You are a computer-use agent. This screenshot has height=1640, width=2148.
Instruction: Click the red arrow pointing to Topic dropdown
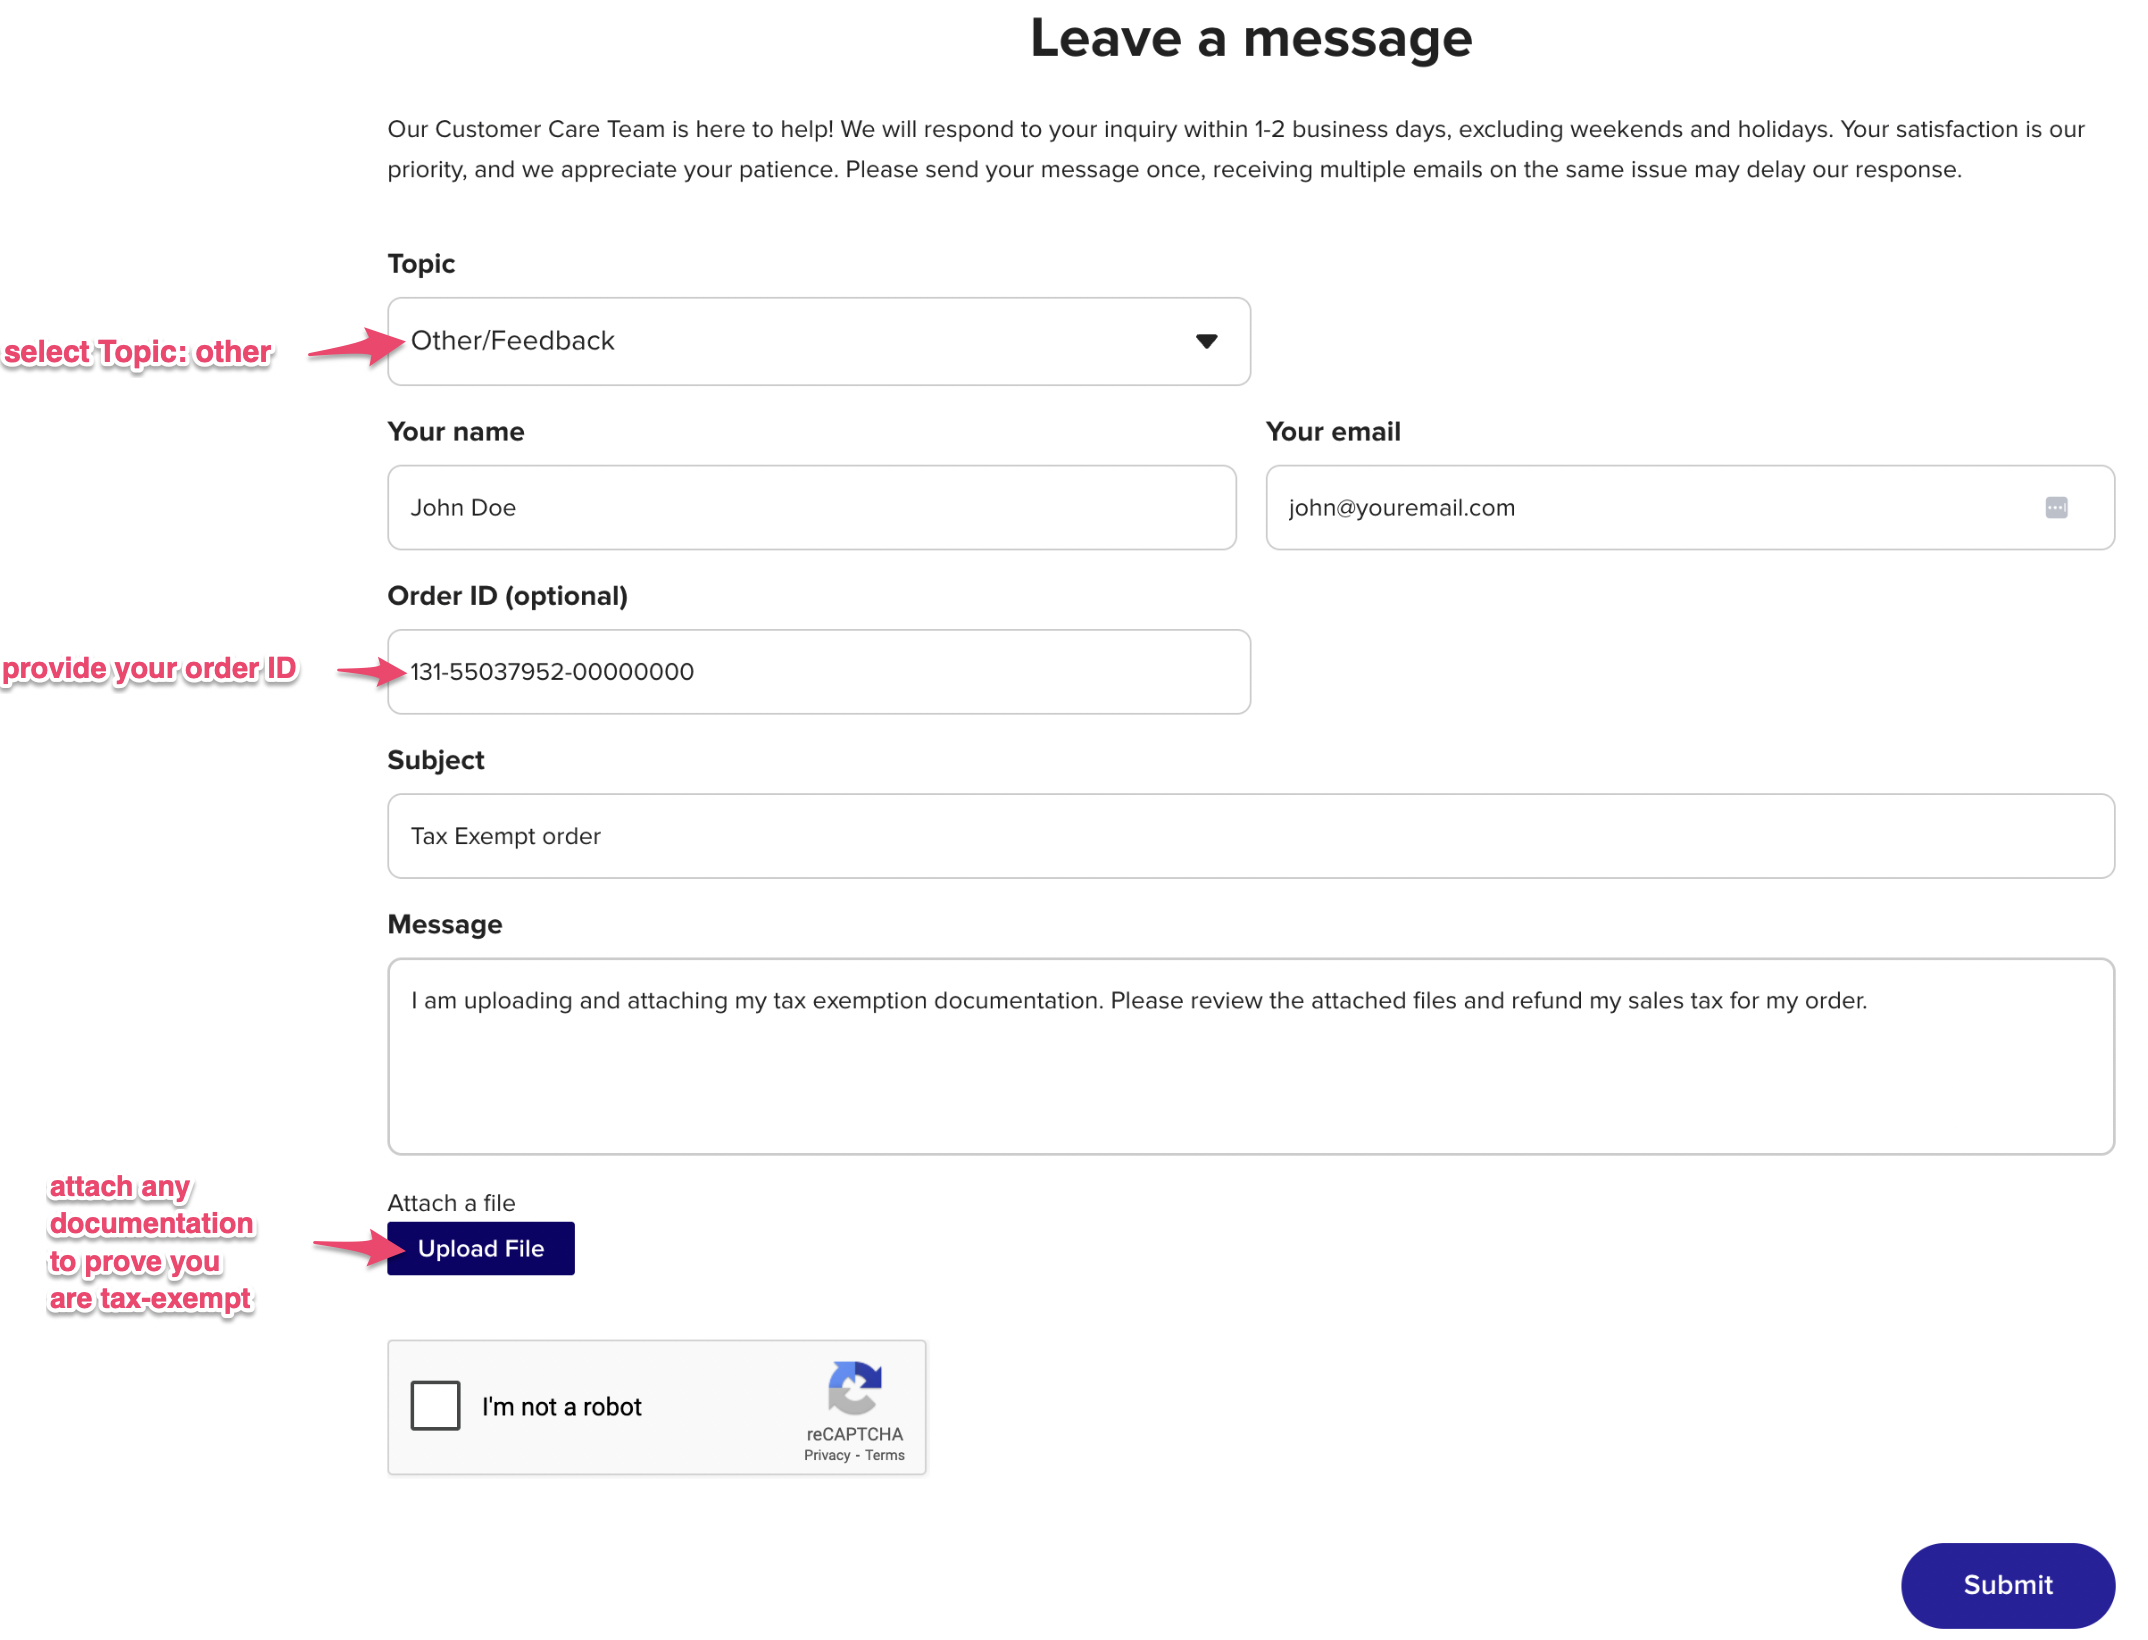(x=356, y=347)
